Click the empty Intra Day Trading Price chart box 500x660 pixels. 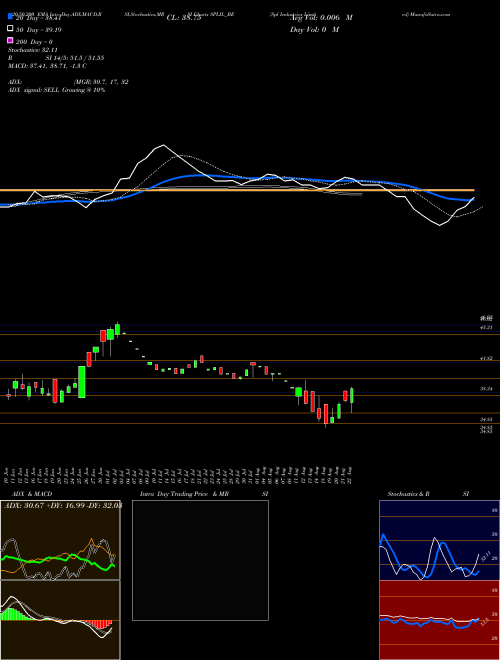pos(200,560)
